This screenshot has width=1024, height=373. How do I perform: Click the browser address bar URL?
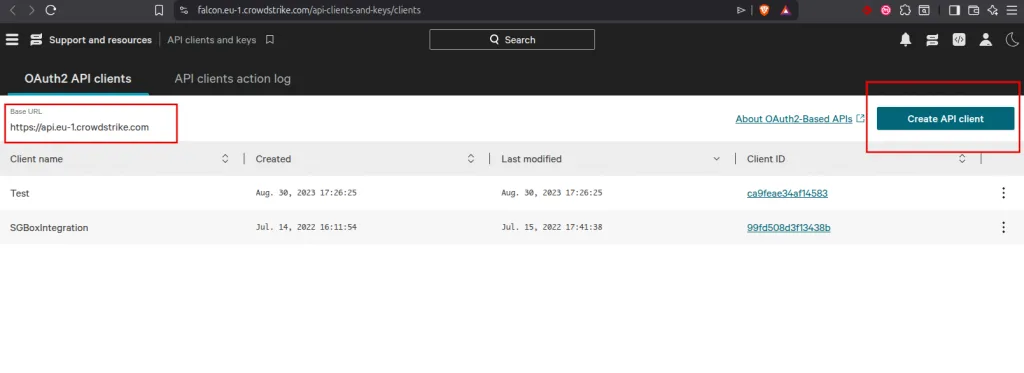[x=310, y=10]
